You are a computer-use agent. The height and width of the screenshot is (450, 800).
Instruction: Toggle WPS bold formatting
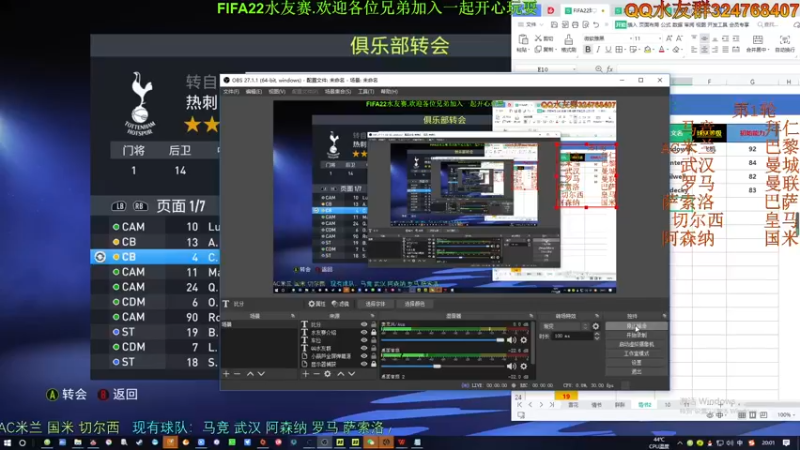coord(588,49)
